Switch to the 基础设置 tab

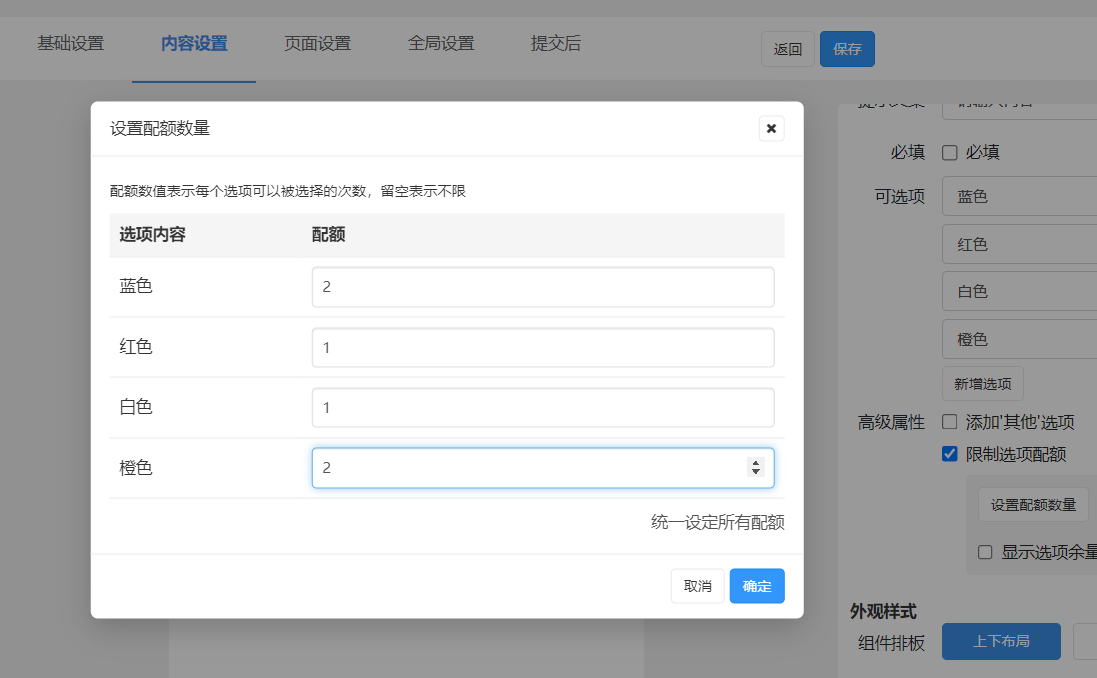coord(70,44)
